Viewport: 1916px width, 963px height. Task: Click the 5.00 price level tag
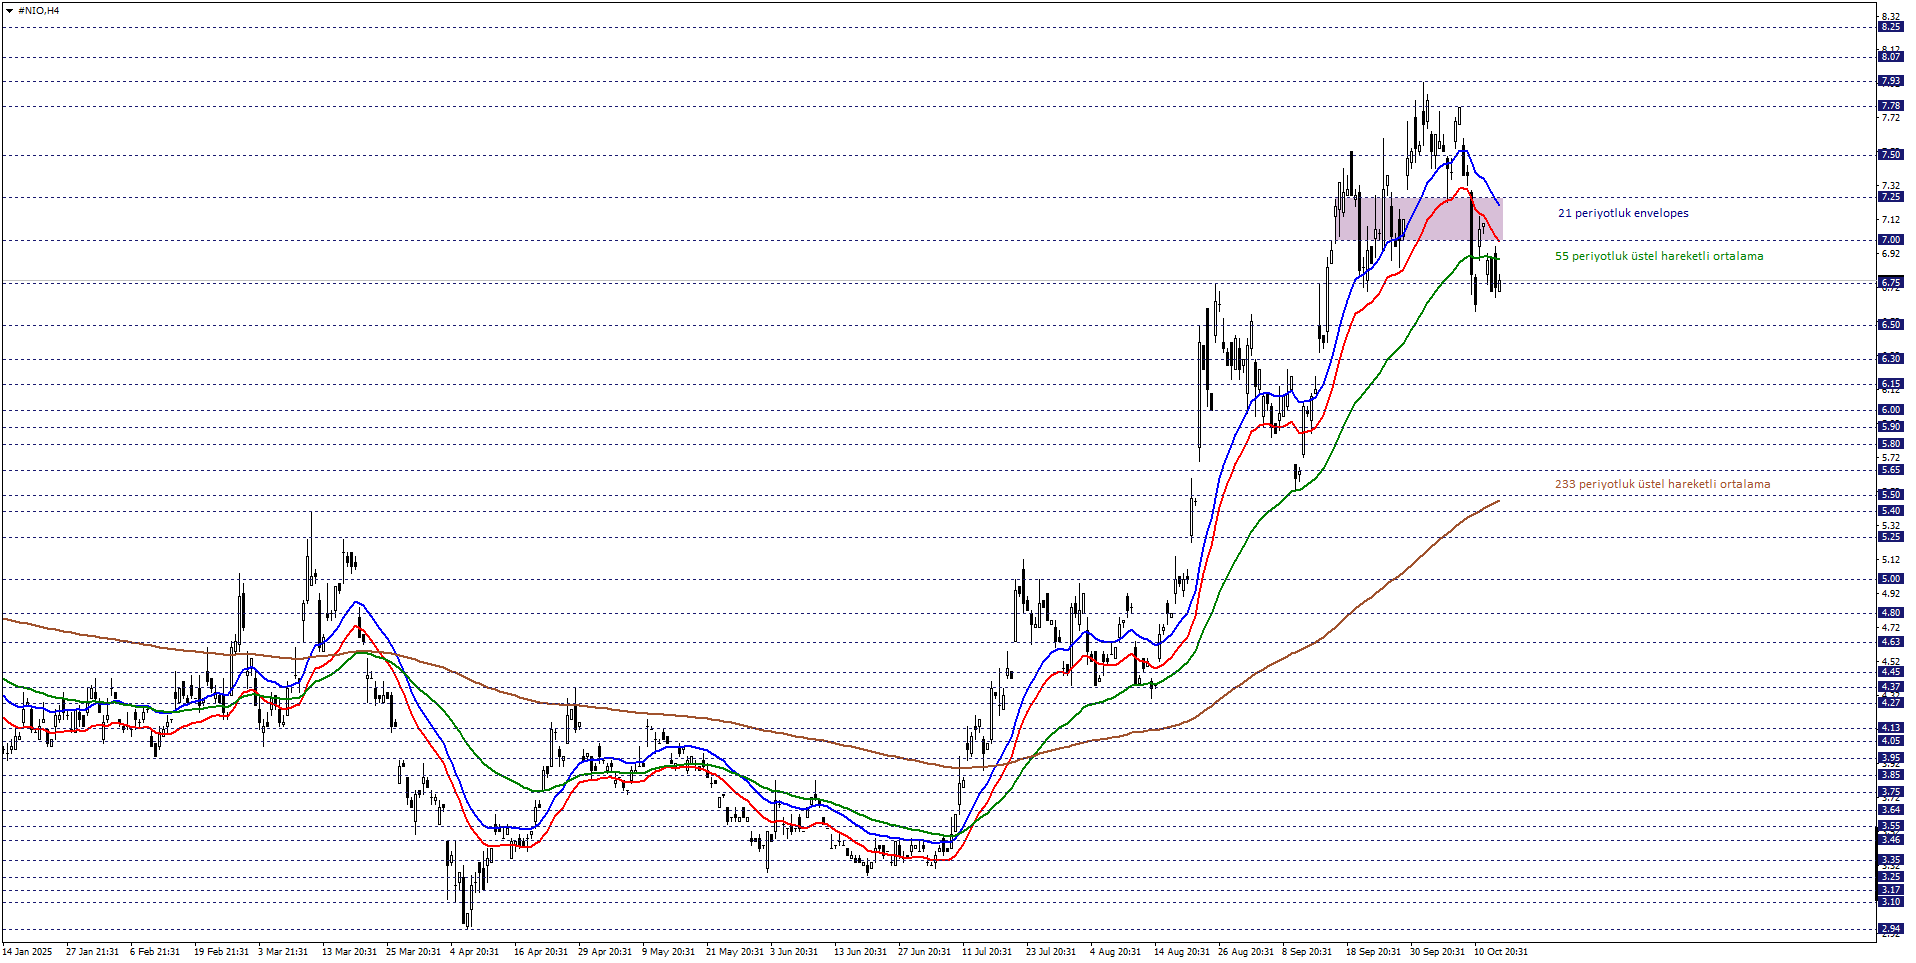tap(1890, 579)
